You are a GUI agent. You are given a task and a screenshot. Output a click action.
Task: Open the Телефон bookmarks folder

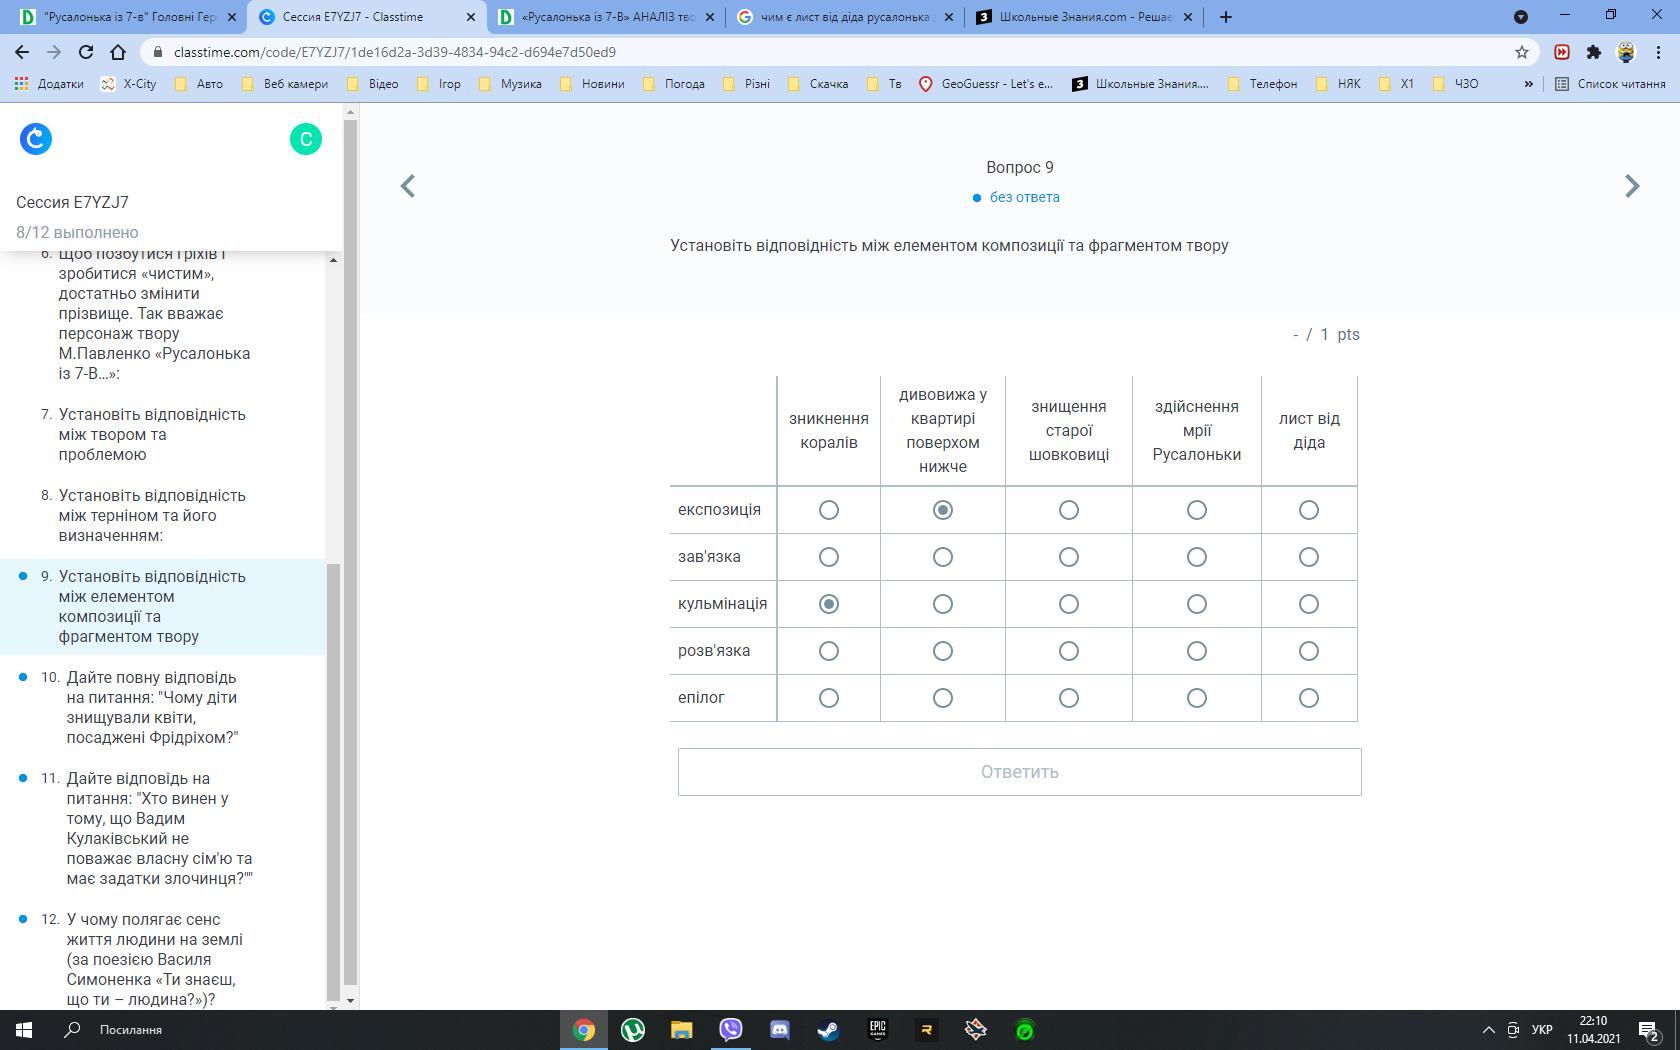tap(1263, 84)
